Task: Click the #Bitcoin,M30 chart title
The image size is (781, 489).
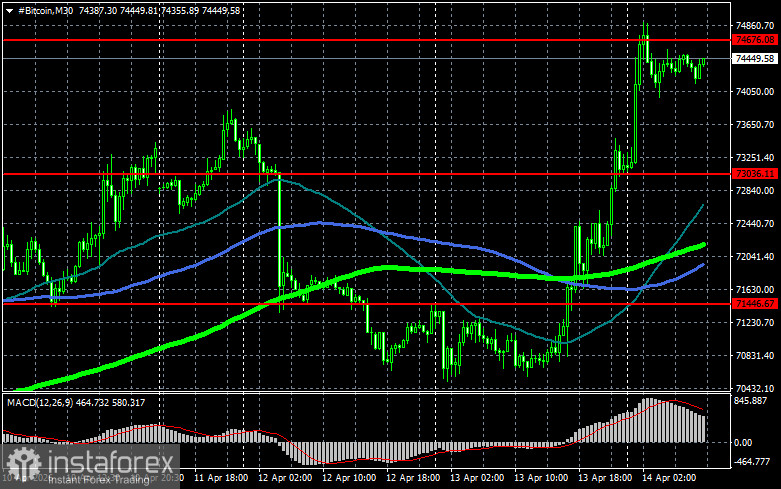Action: tap(45, 10)
